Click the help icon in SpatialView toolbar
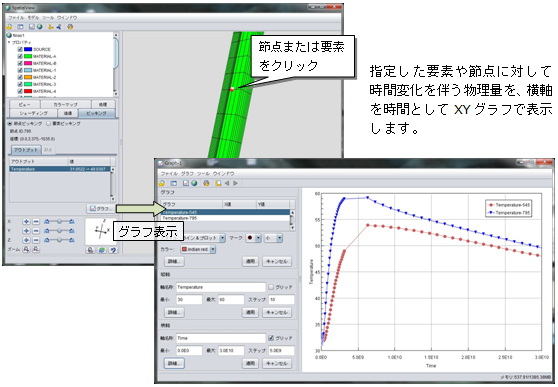 click(x=70, y=27)
